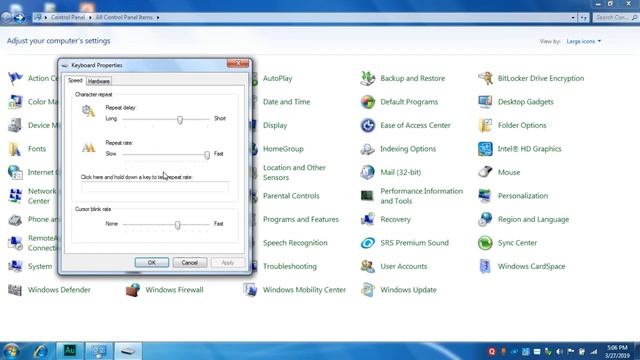Open address bar history dropdown arrow
Image resolution: width=640 pixels, height=360 pixels.
point(573,18)
